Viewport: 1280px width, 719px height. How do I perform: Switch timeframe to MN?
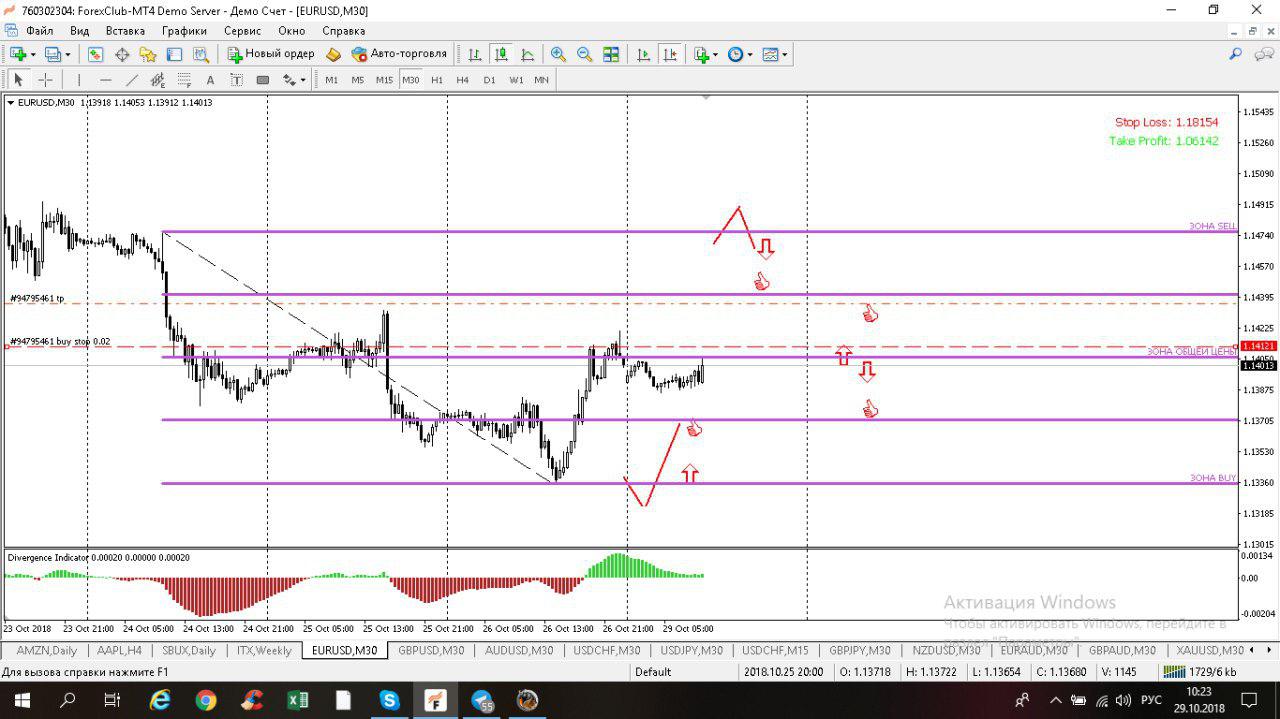(x=541, y=80)
